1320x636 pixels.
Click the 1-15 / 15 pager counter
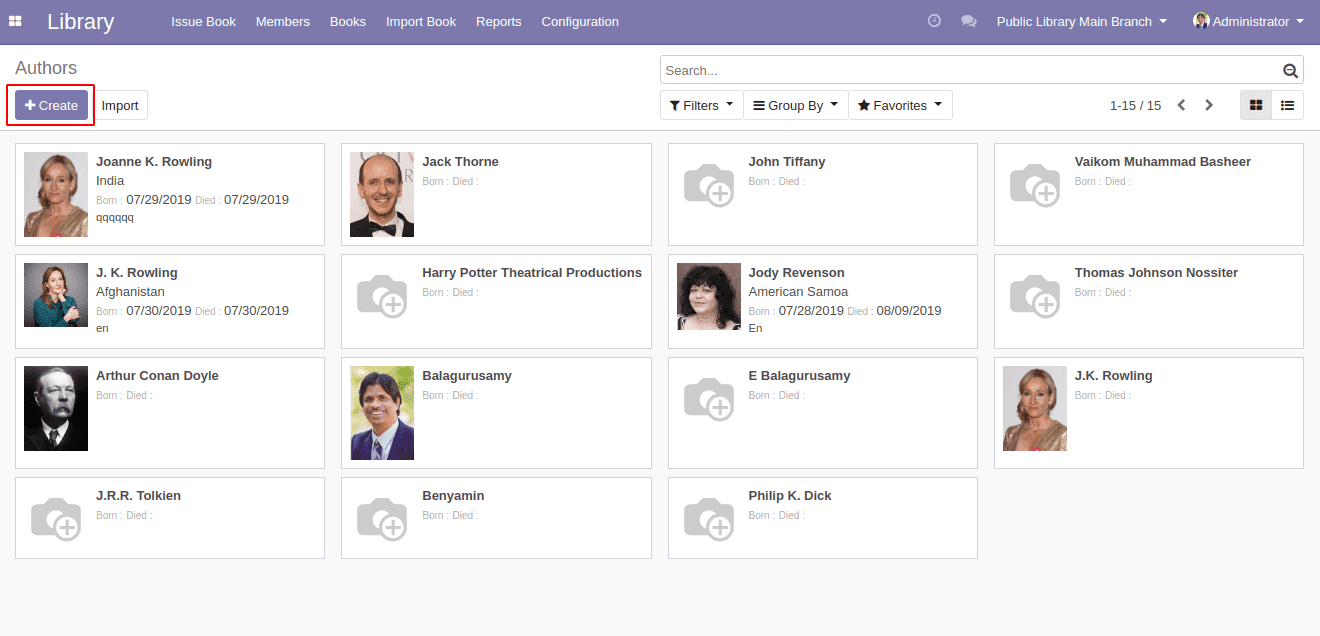tap(1135, 105)
